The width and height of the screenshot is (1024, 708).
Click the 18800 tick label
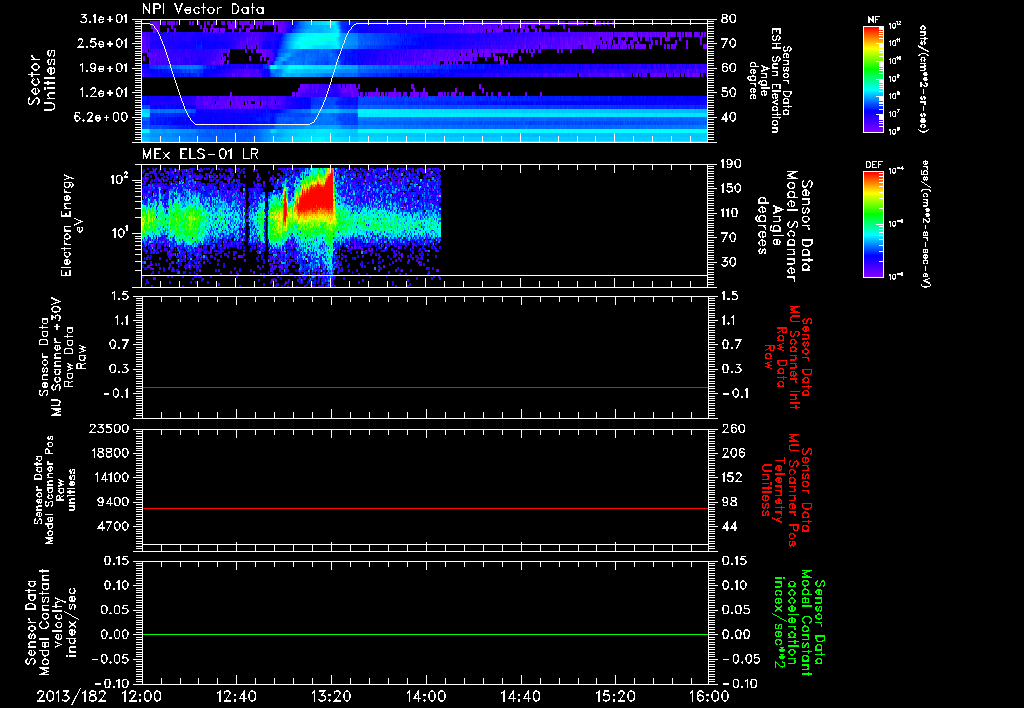(x=110, y=453)
